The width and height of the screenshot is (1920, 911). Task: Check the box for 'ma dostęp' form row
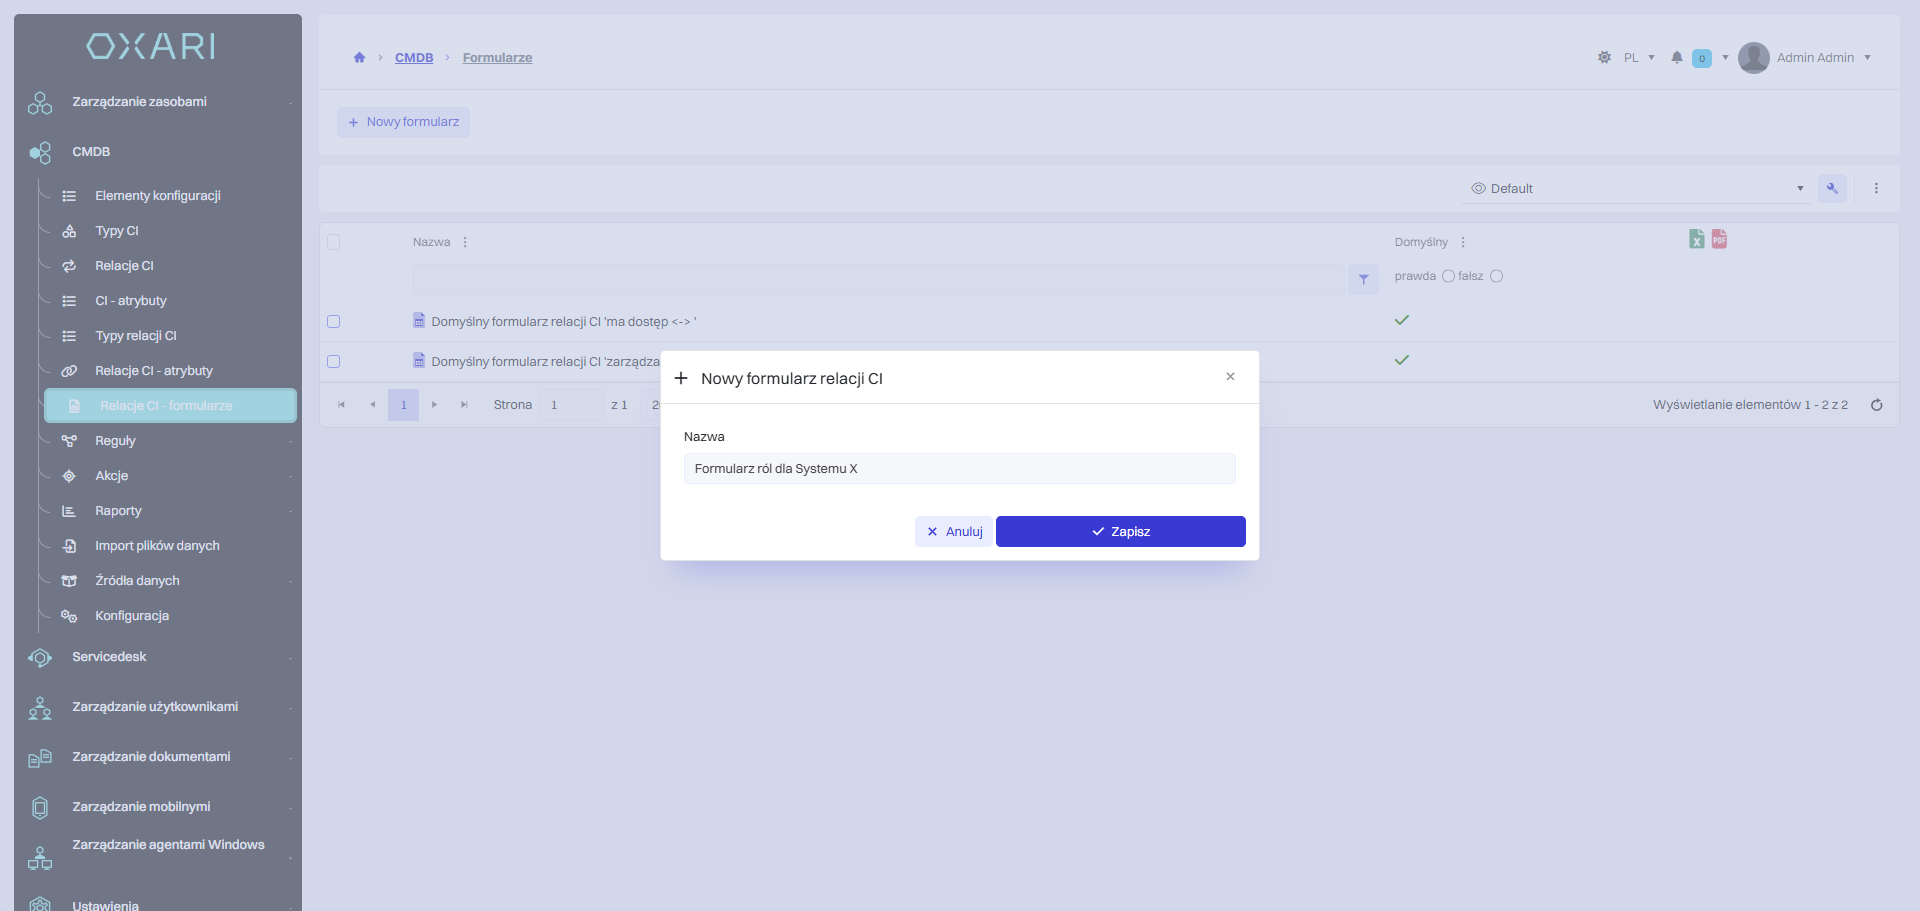[334, 322]
